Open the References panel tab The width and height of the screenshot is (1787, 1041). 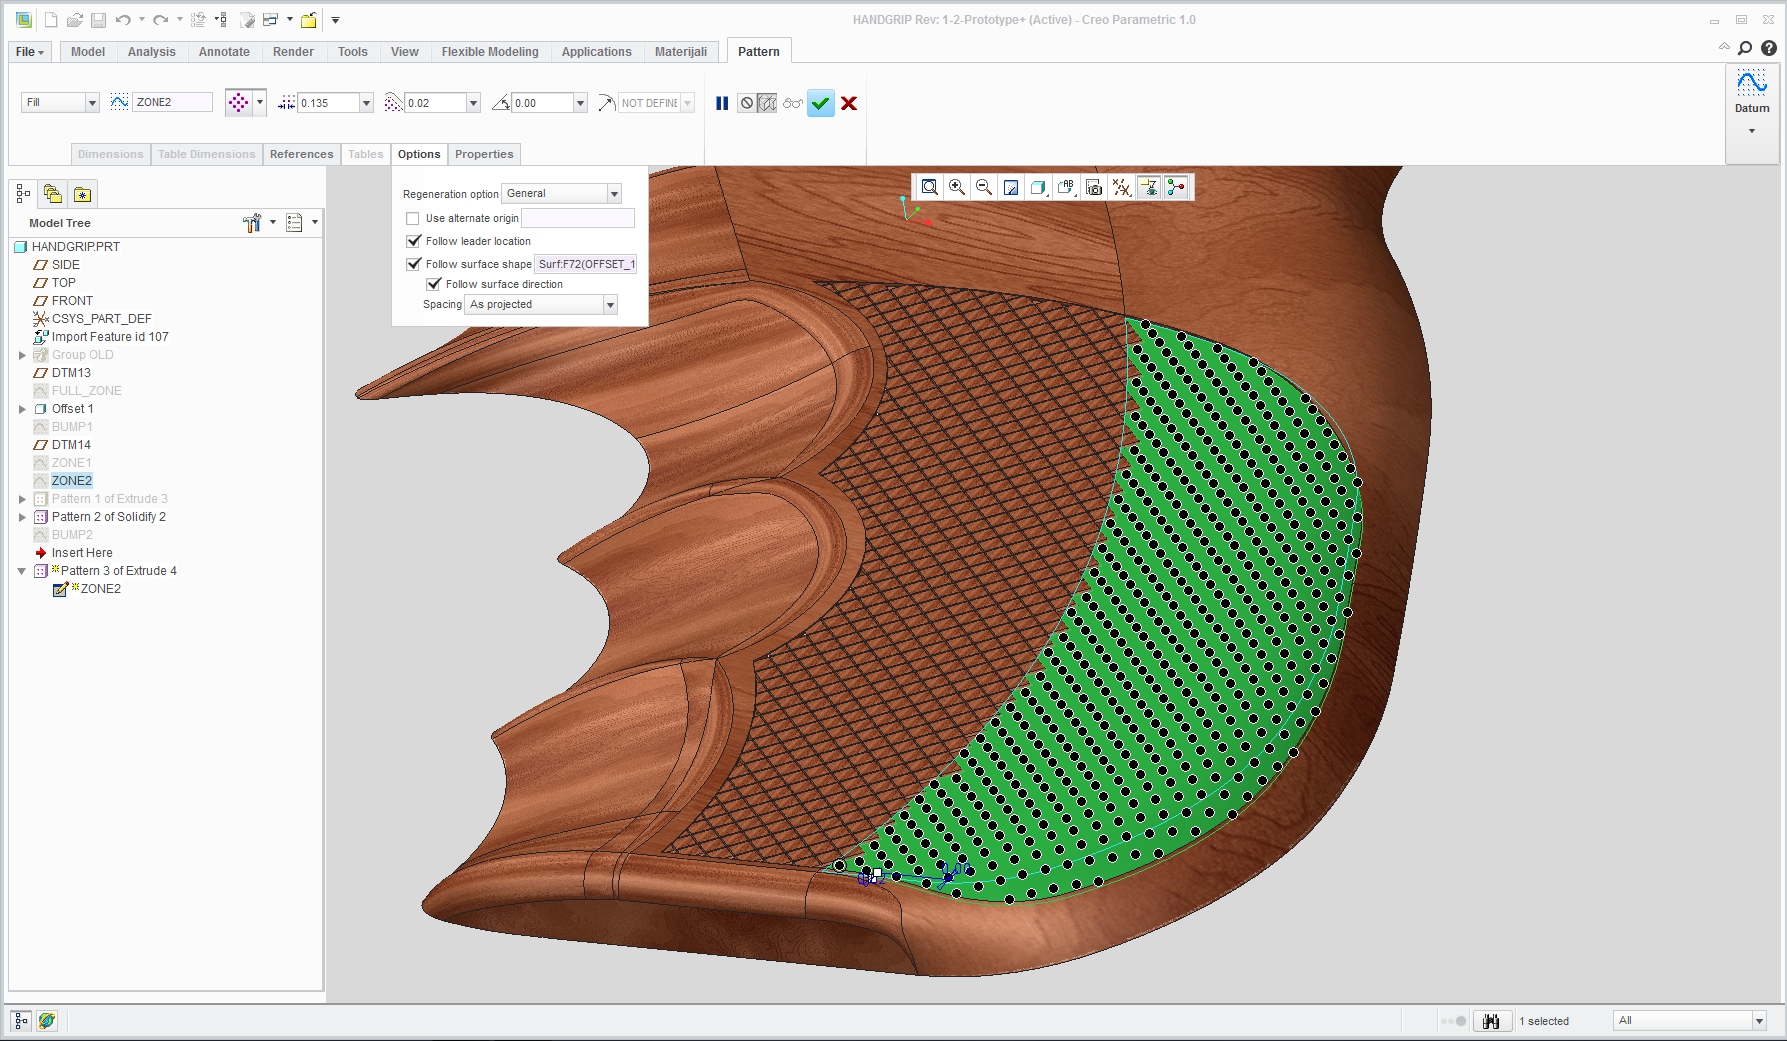[301, 154]
